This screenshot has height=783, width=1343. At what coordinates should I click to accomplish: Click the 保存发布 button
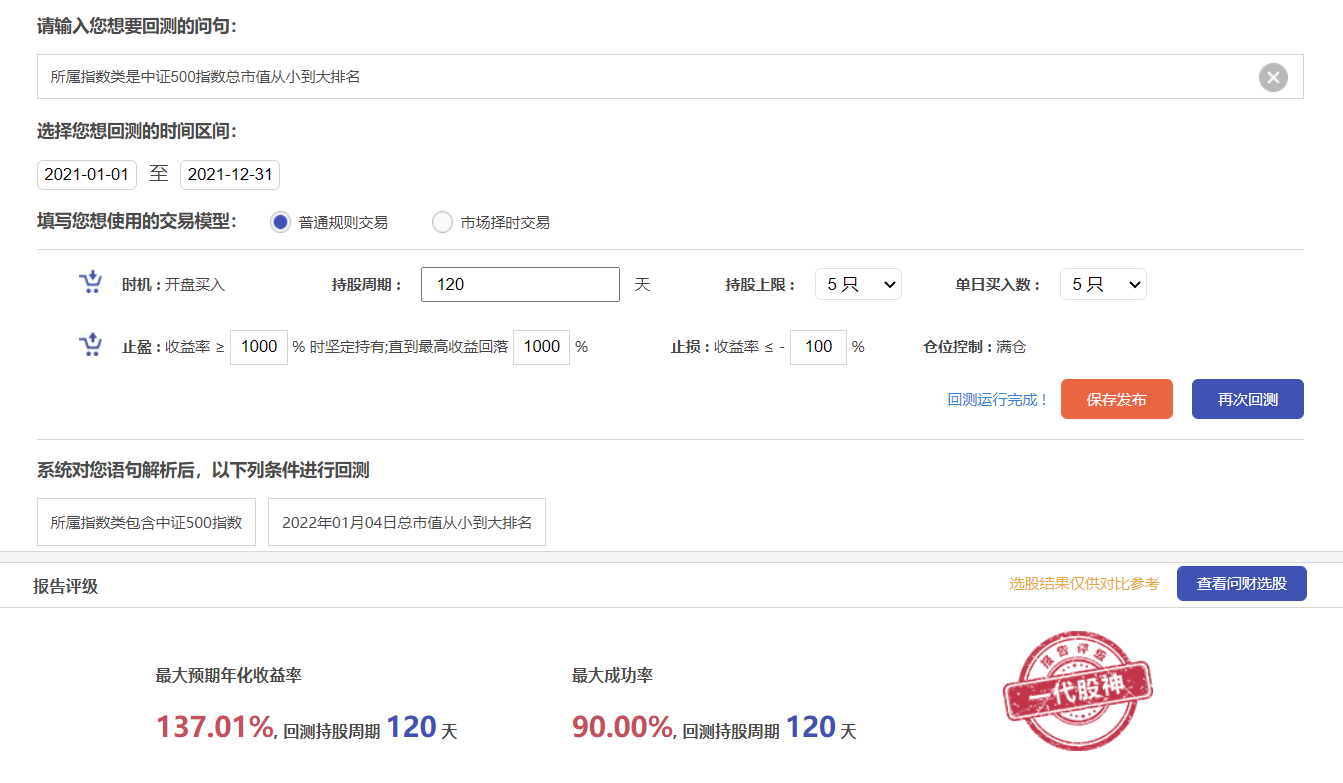[1116, 399]
